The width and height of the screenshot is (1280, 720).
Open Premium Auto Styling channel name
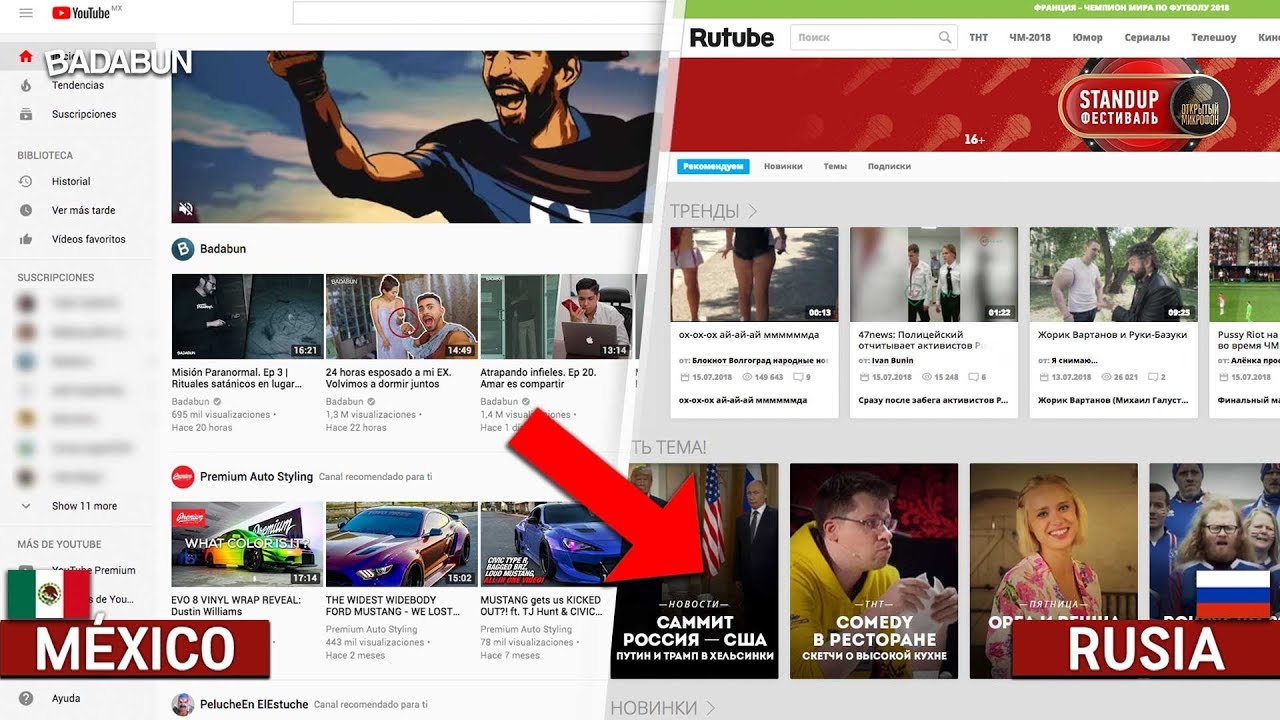[256, 477]
